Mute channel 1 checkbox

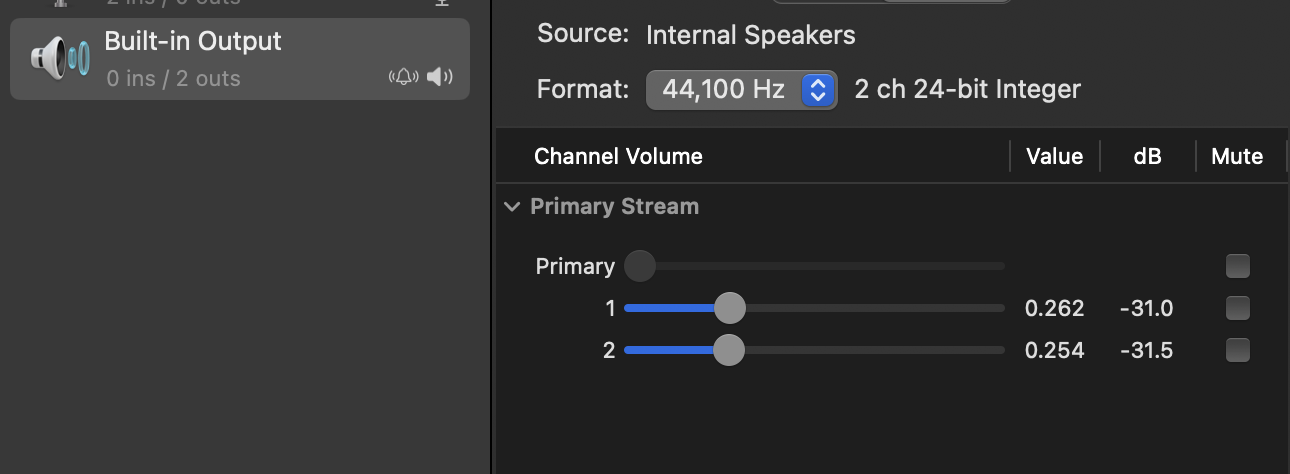pyautogui.click(x=1238, y=308)
